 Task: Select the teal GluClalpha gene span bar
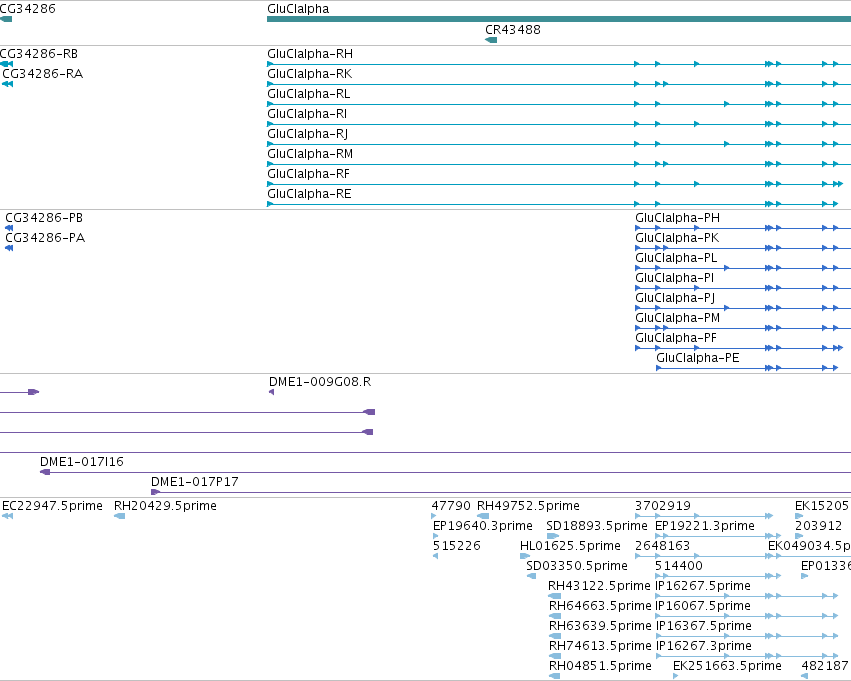point(559,20)
